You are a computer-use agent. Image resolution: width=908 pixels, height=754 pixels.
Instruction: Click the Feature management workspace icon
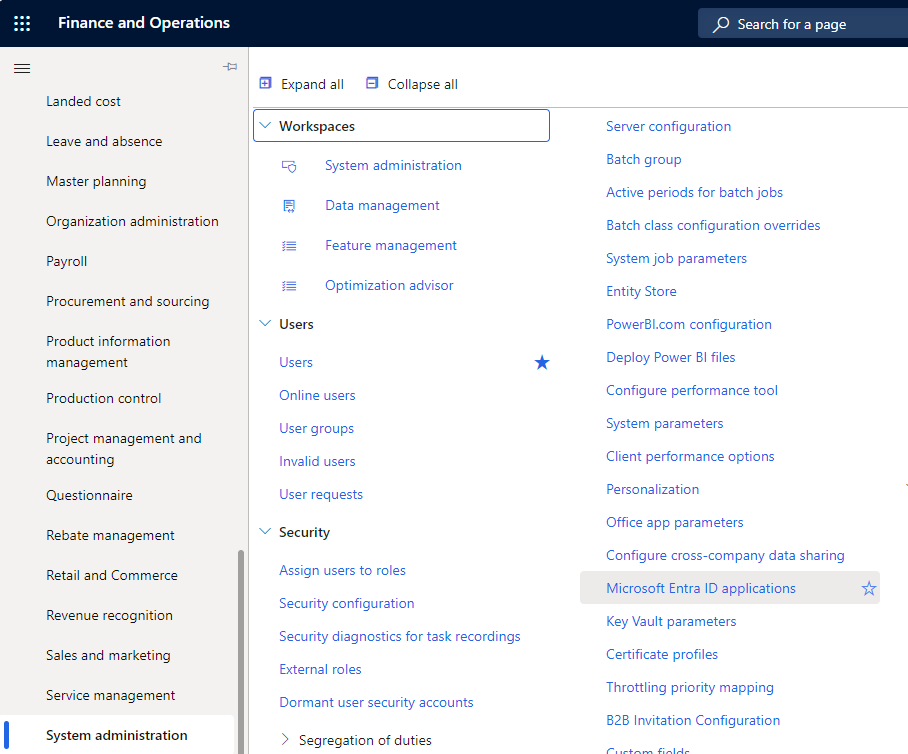click(289, 246)
